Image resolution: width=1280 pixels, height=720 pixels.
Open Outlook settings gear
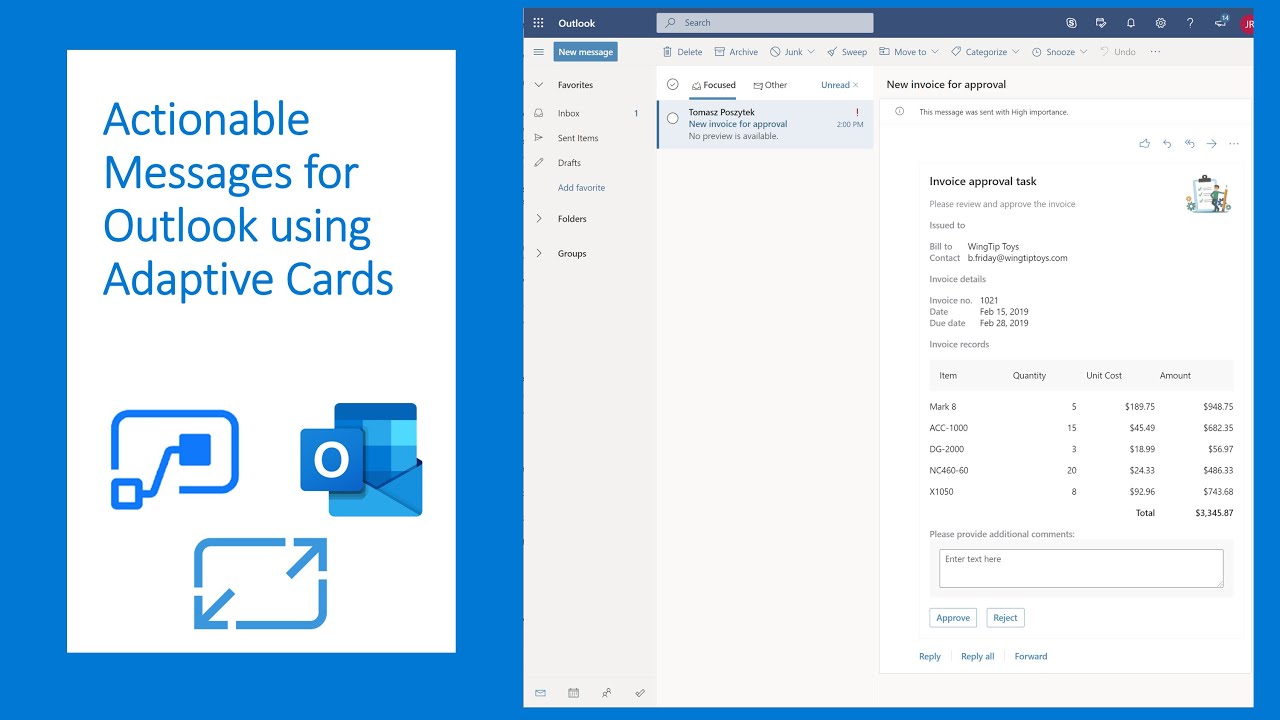[1161, 23]
